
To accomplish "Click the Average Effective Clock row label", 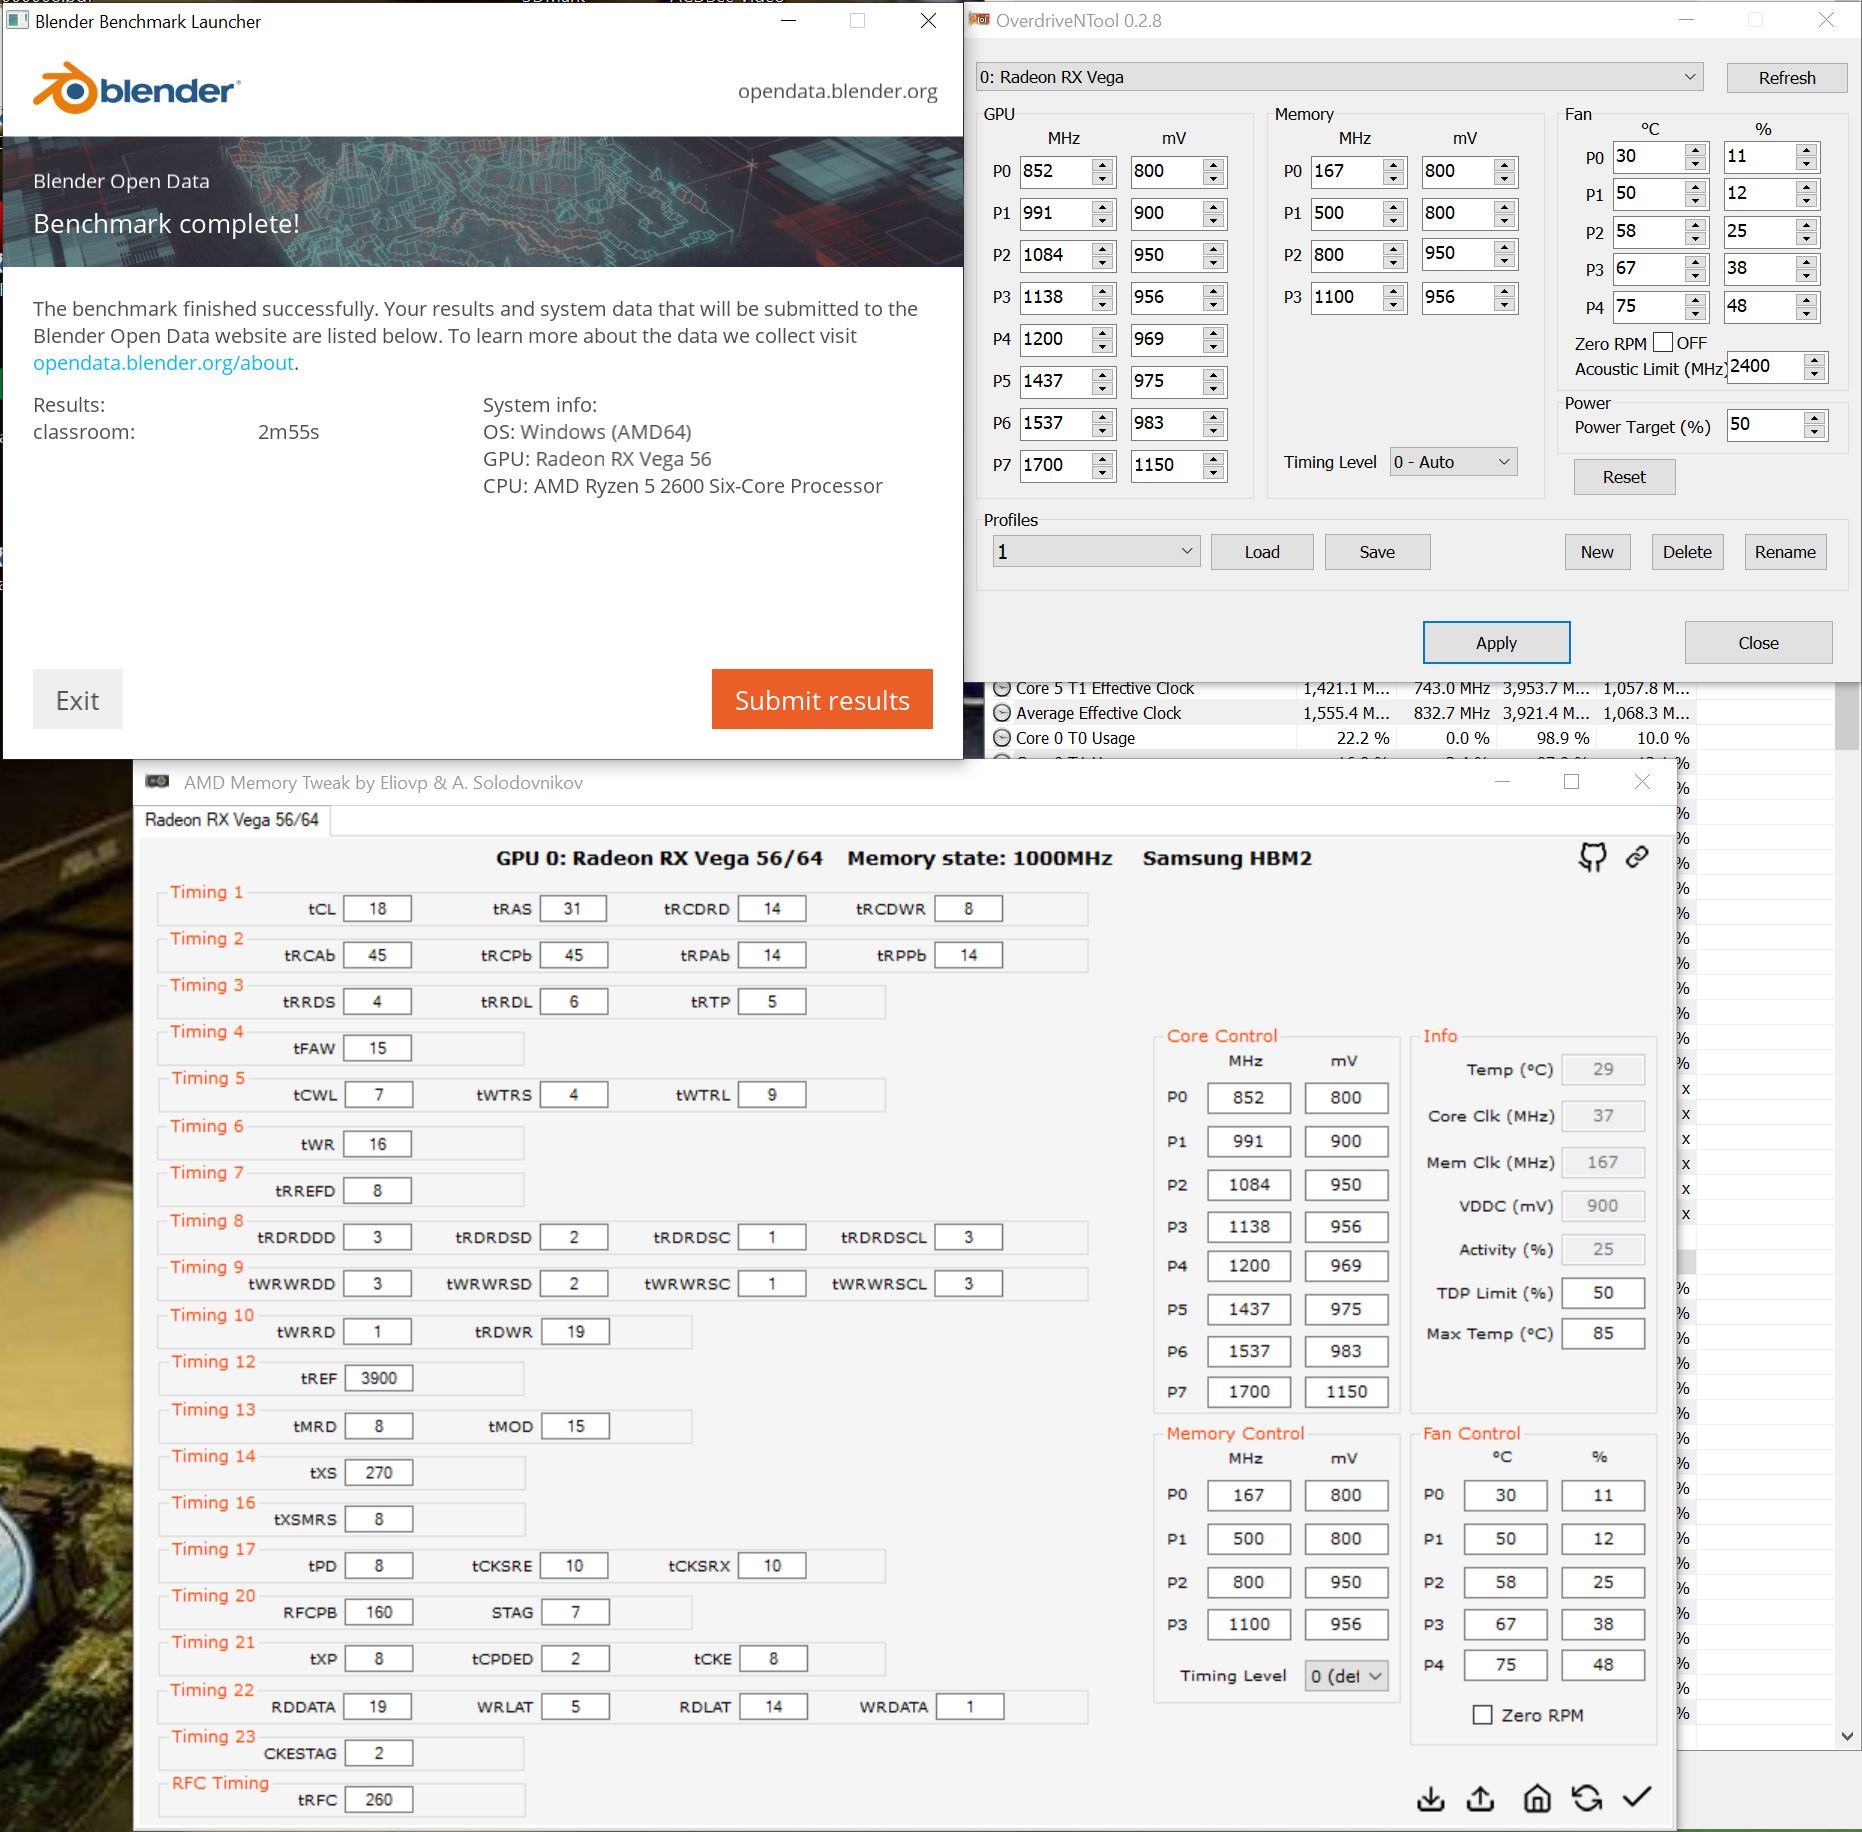I will pos(1098,713).
